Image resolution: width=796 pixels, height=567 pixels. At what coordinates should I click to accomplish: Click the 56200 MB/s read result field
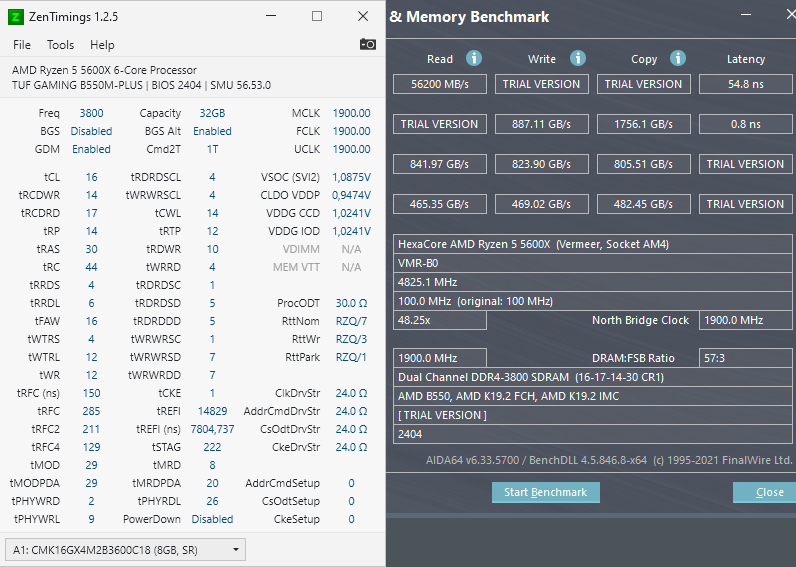(440, 84)
